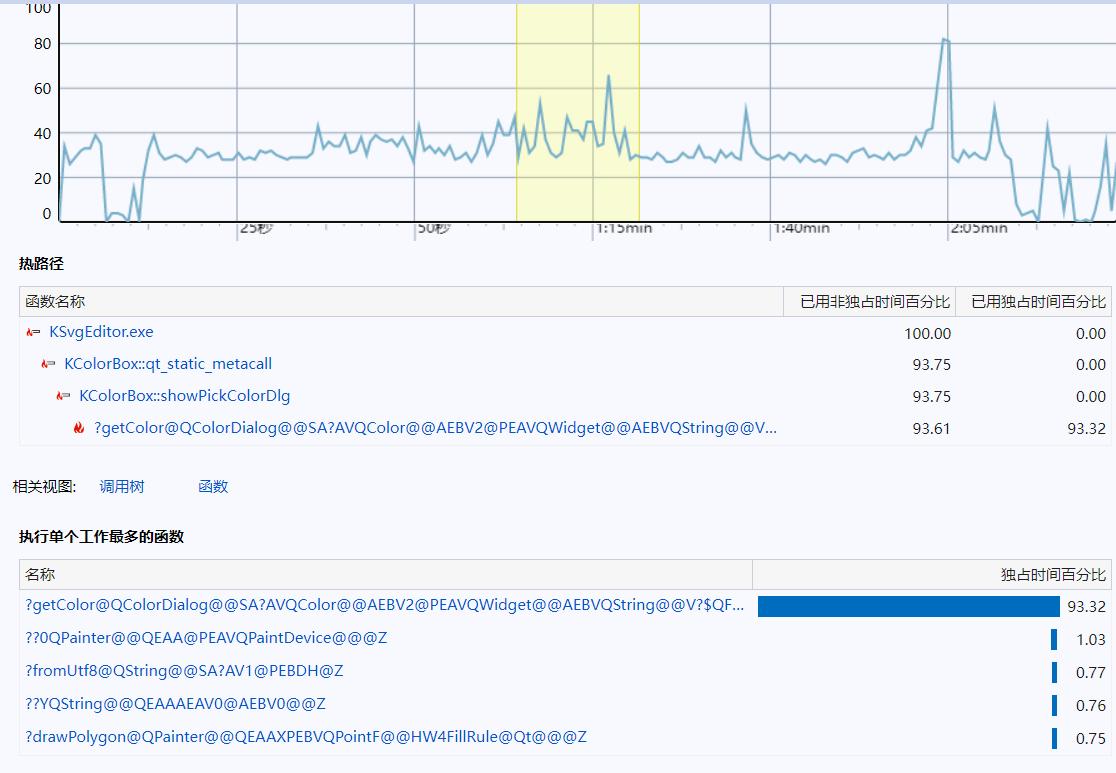Click the 0.00 exclusive value for showPickColorDlg
This screenshot has height=773, width=1116.
[1090, 396]
